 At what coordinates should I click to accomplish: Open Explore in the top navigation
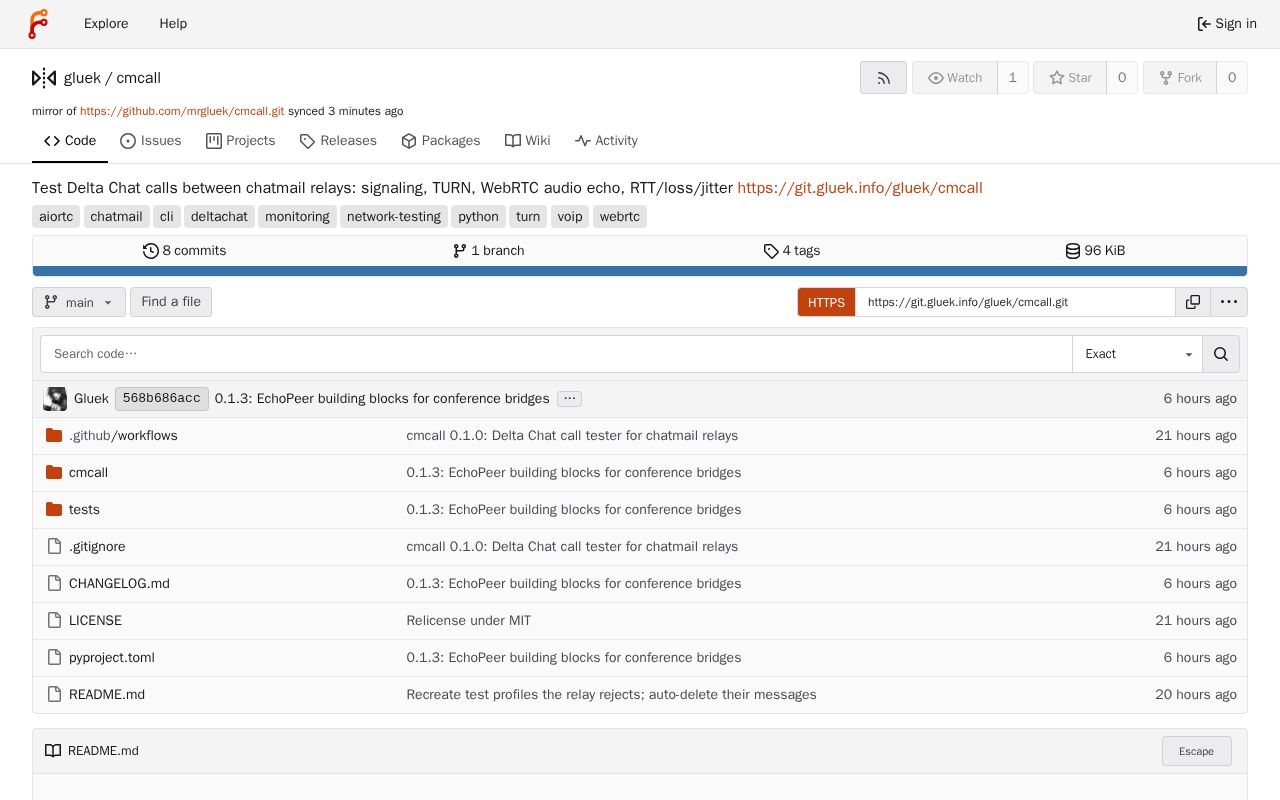(106, 24)
